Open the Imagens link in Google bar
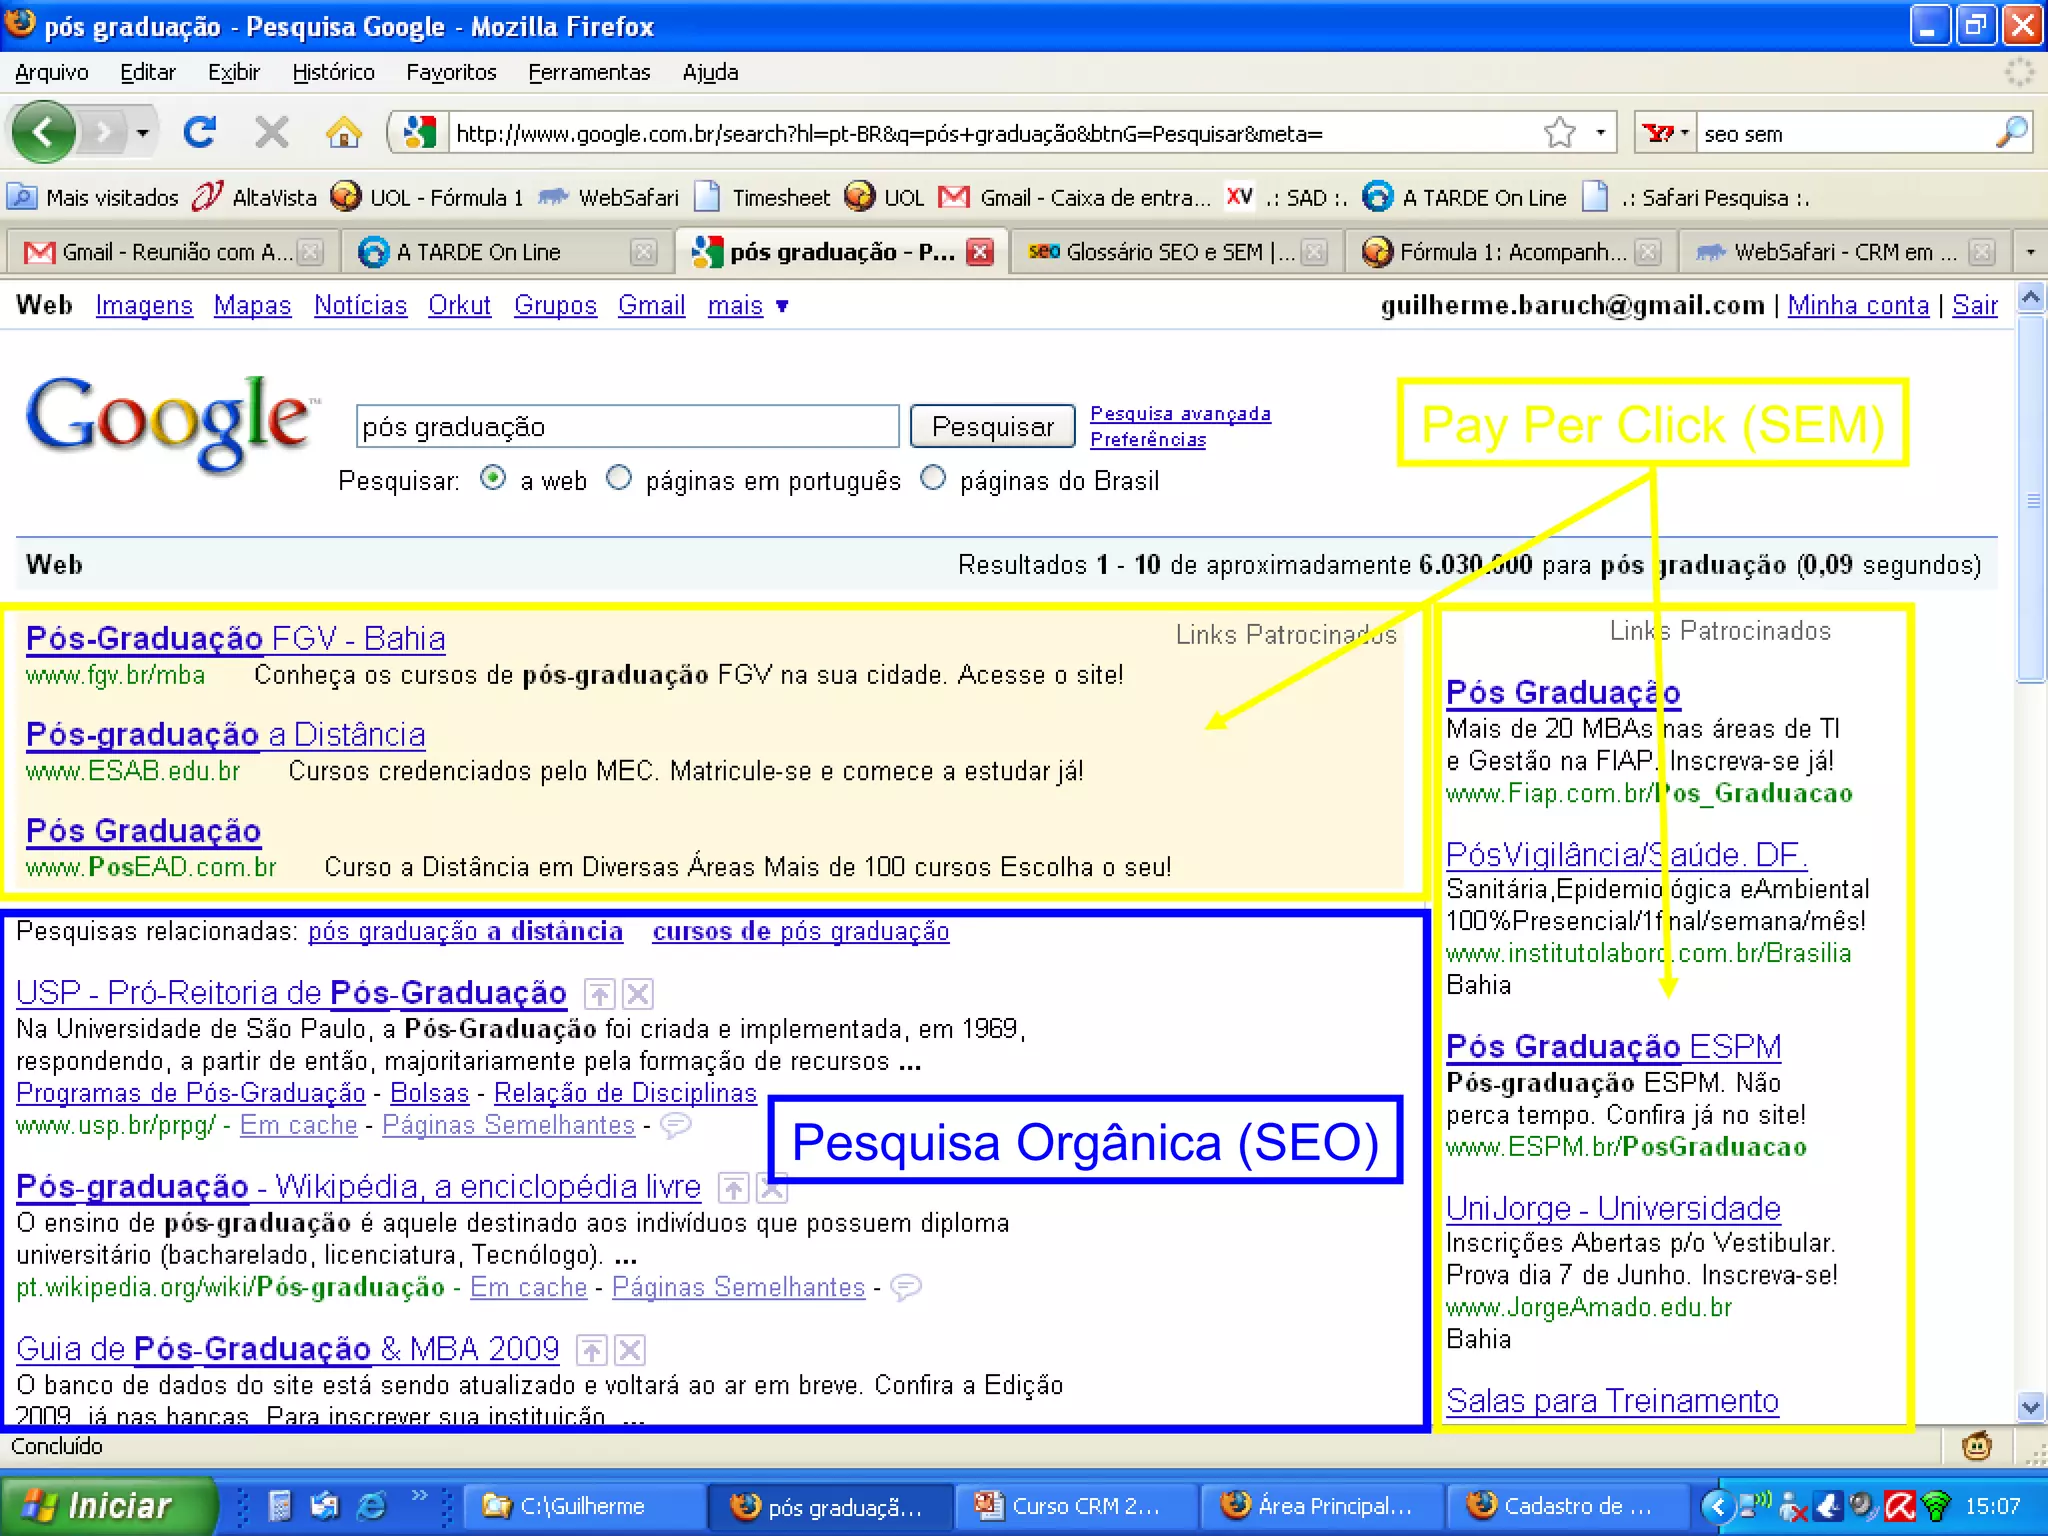 tap(144, 305)
